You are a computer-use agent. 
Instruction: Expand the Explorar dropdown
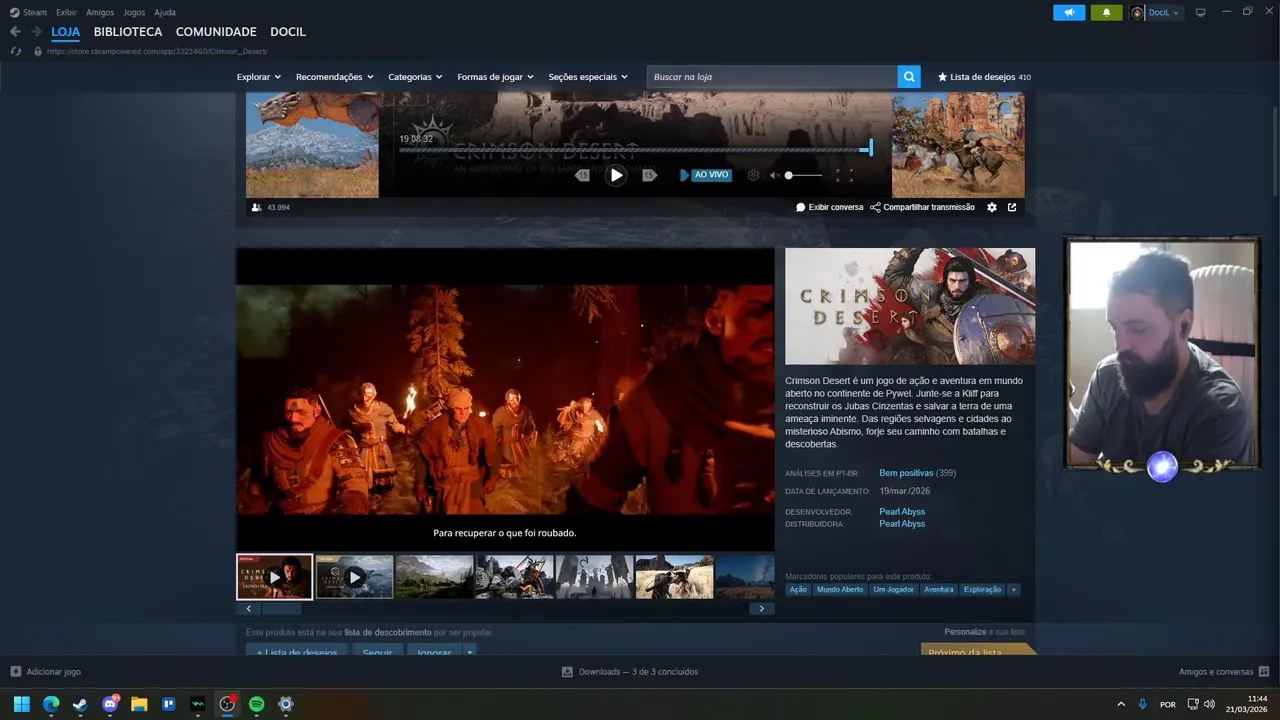258,77
